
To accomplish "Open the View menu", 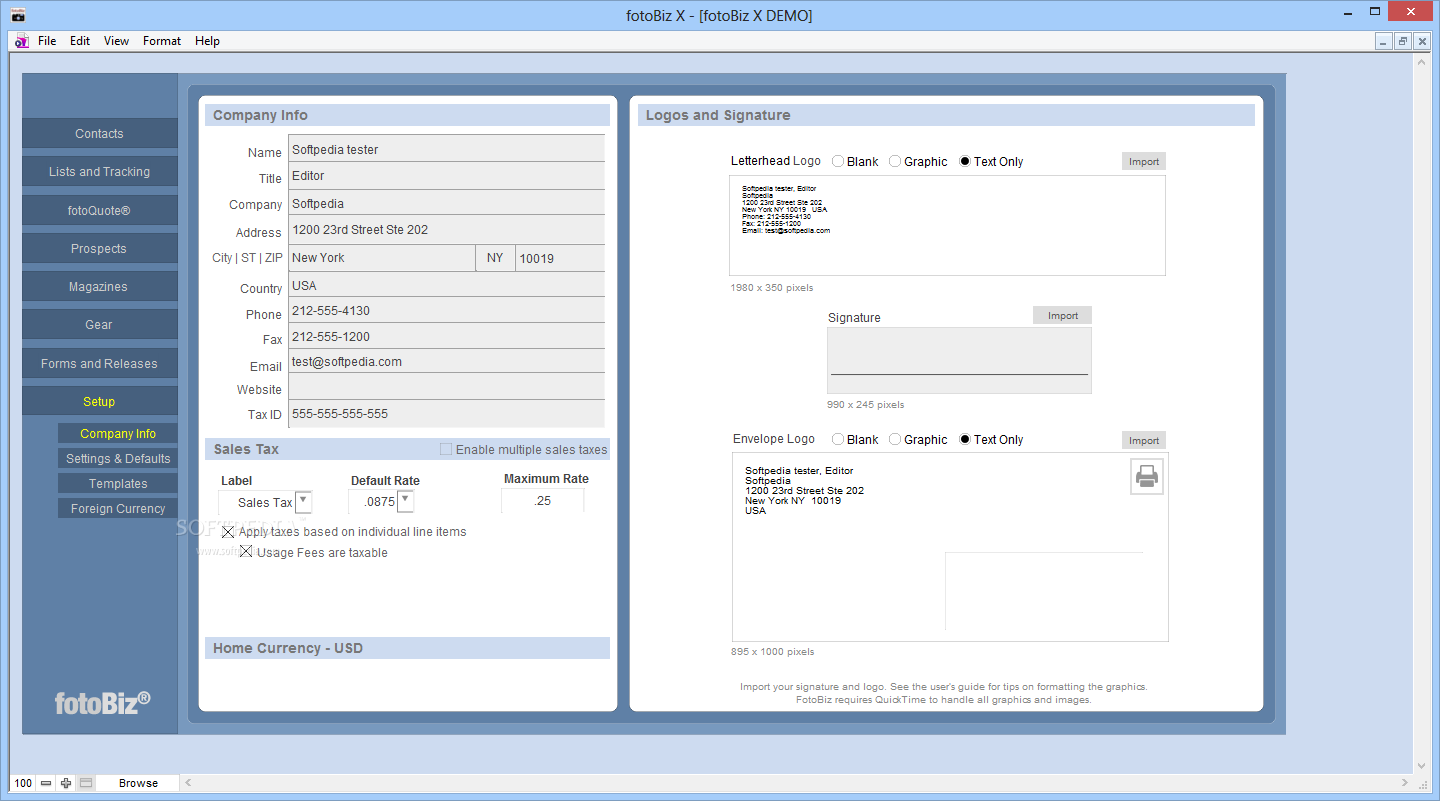I will click(x=116, y=41).
